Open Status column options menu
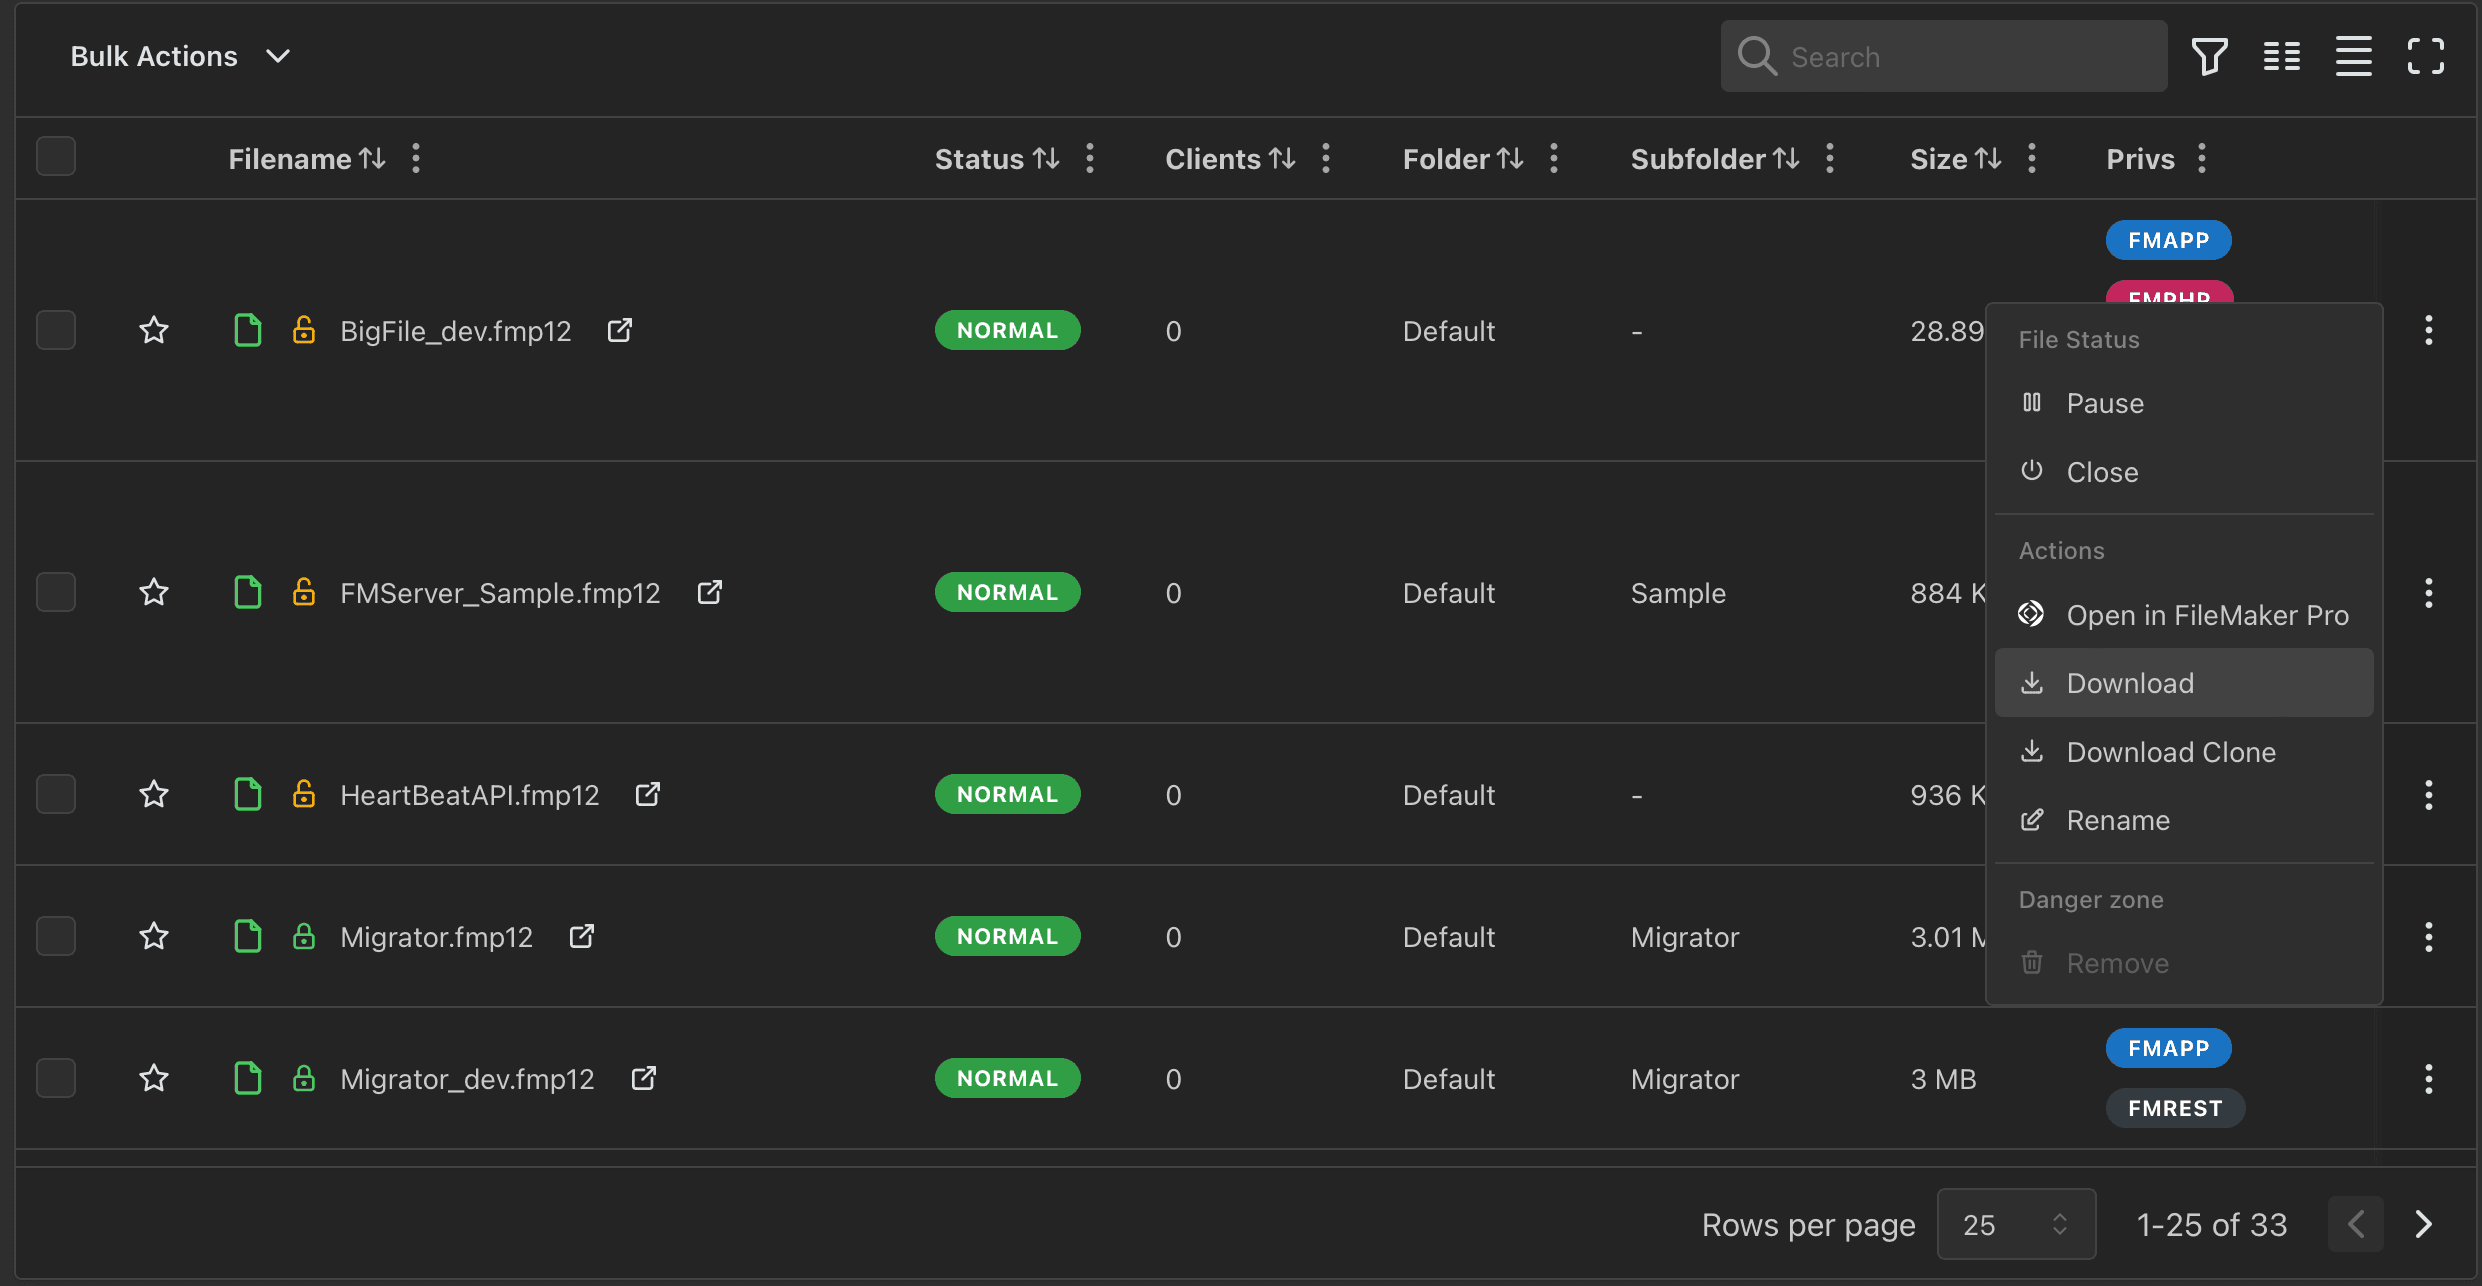The height and width of the screenshot is (1286, 2482). 1090,158
